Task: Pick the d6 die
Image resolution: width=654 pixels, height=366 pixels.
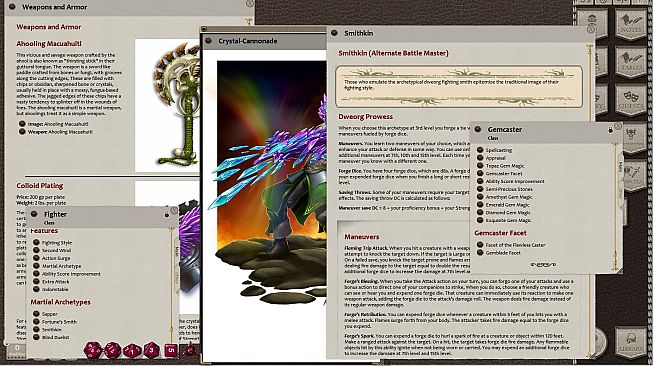Action: (171, 350)
